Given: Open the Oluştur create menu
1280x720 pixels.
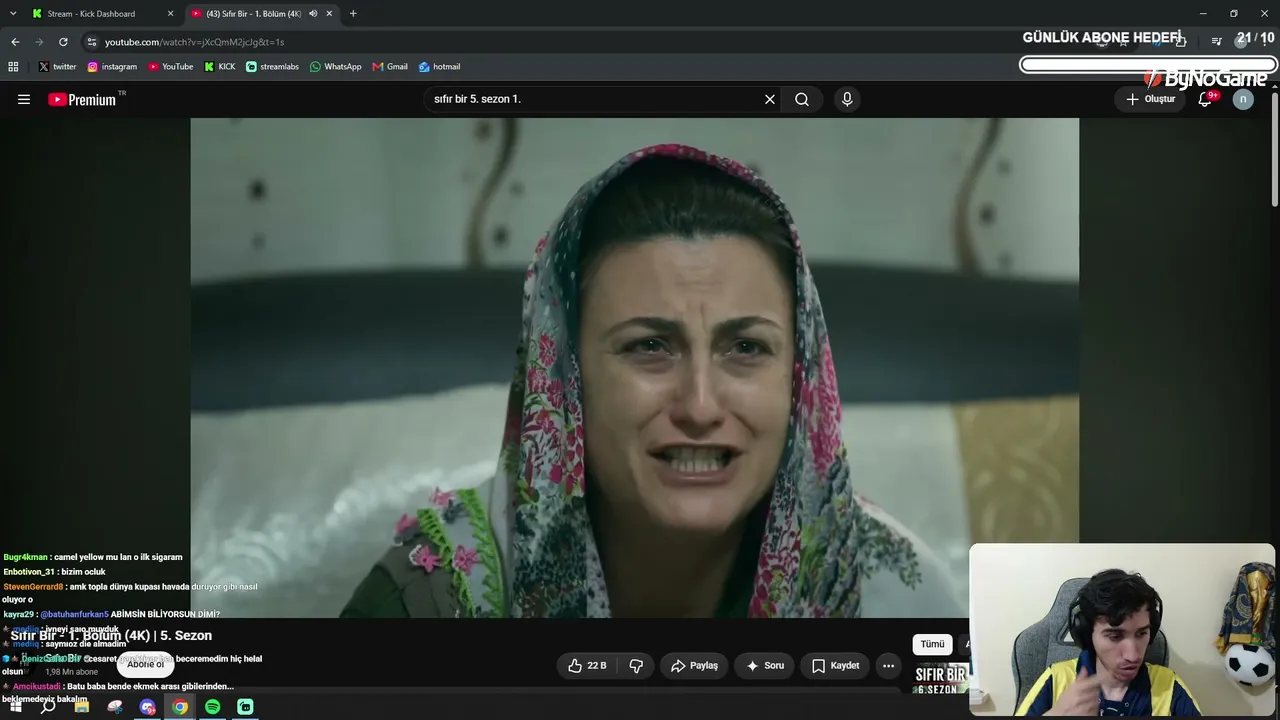Looking at the screenshot, I should click(x=1151, y=99).
